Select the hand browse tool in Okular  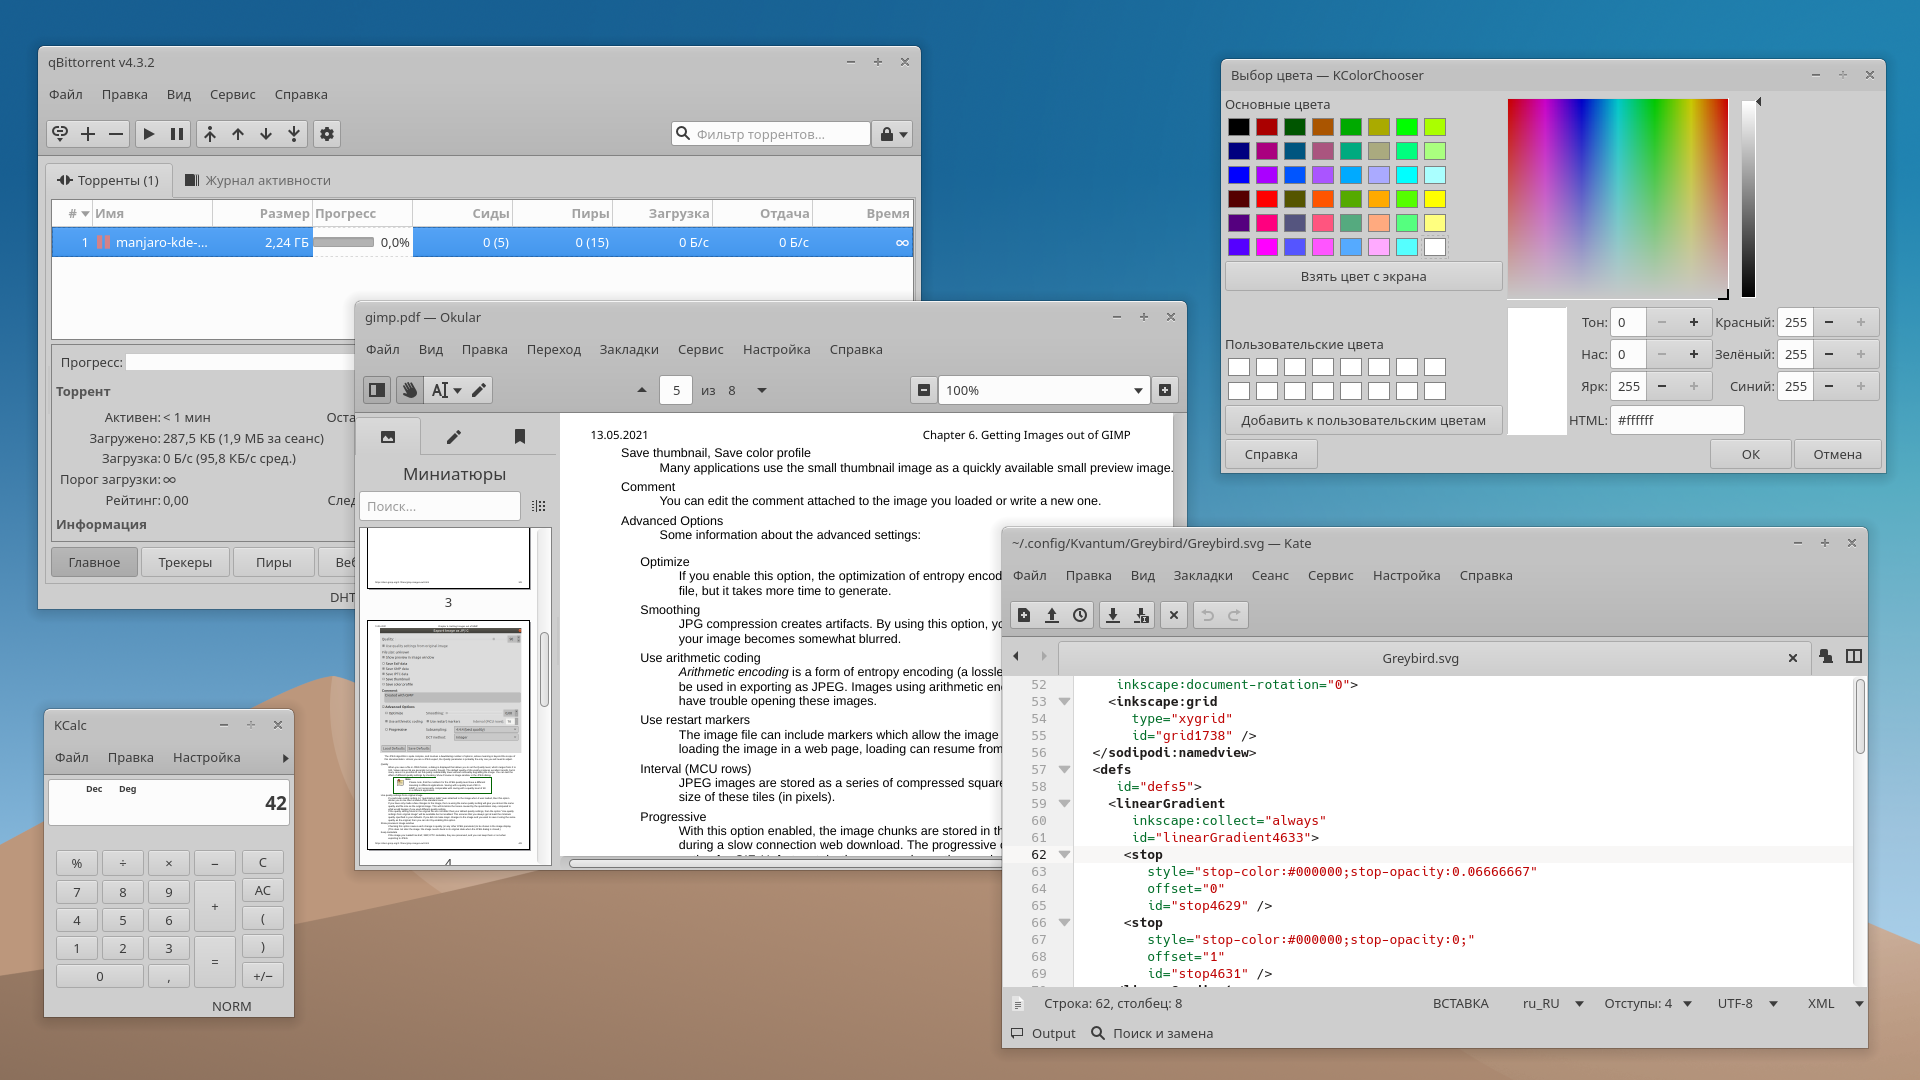409,390
